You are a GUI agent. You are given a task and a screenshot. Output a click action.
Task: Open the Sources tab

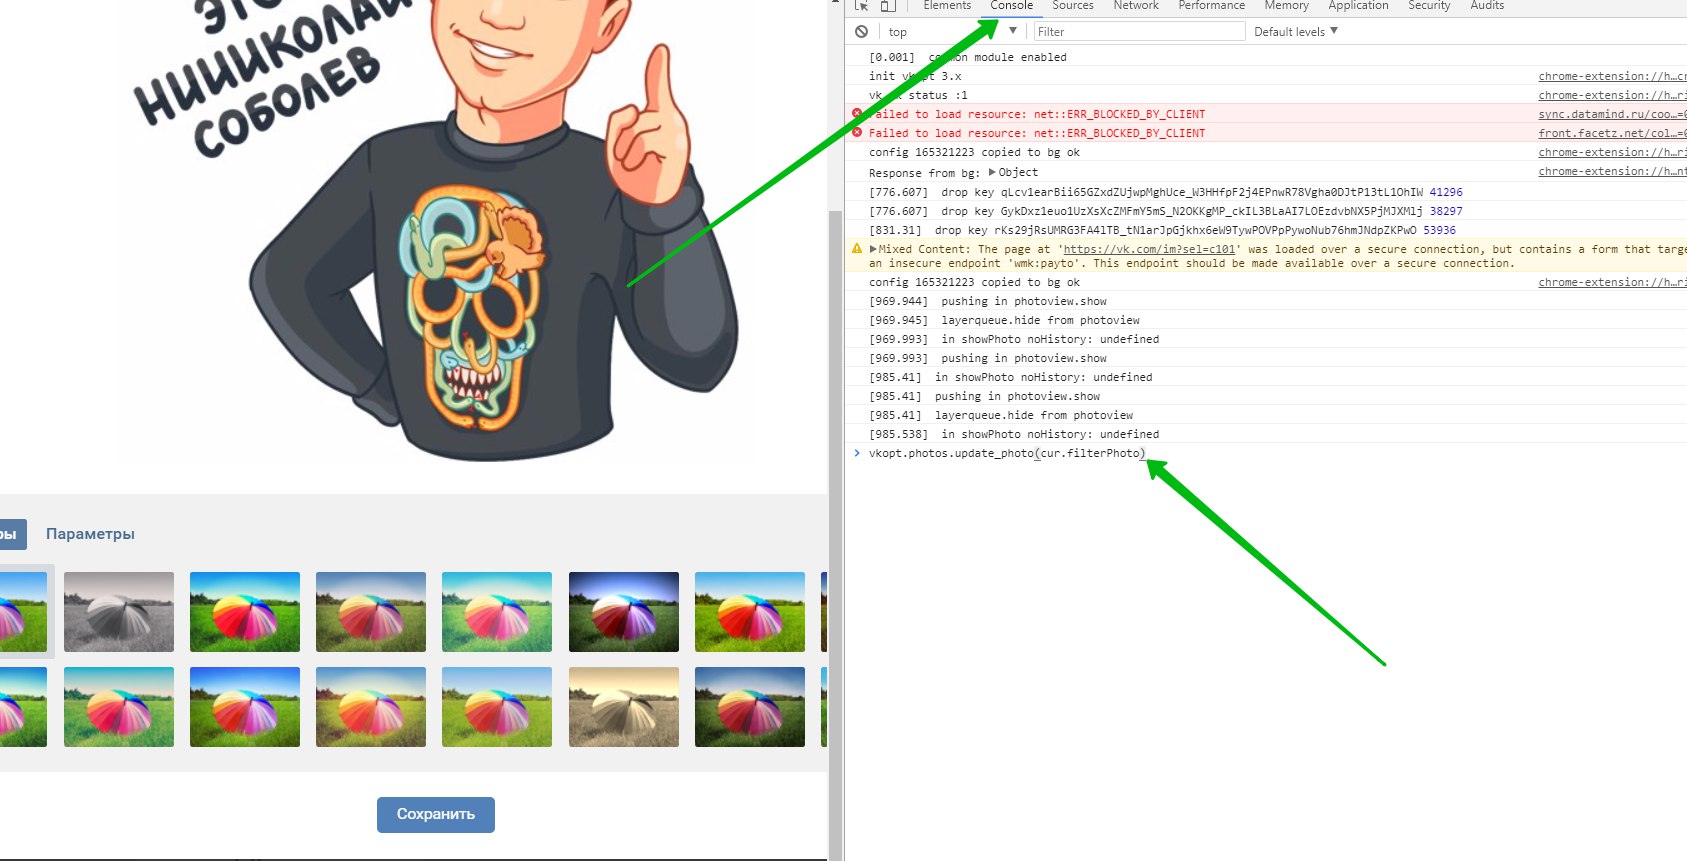(x=1072, y=6)
